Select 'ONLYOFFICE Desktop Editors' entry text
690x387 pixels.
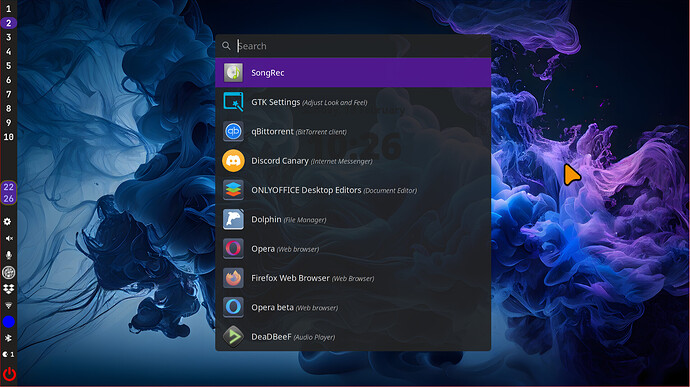[306, 190]
